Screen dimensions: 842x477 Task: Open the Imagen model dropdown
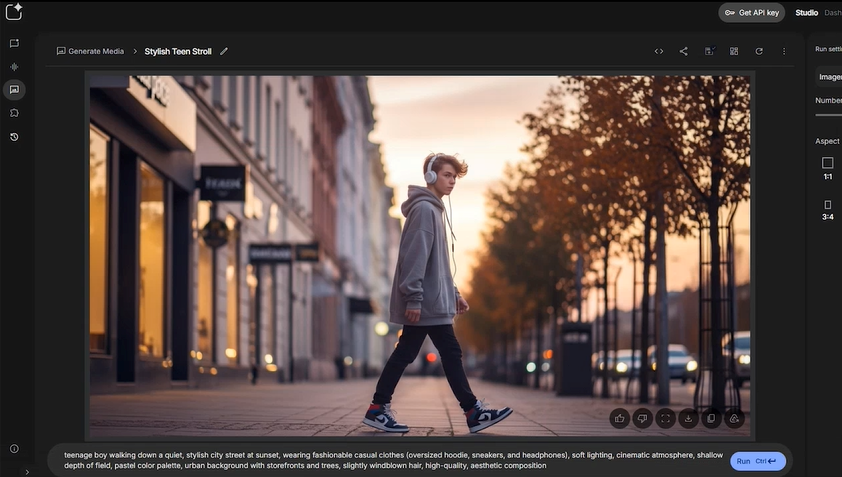point(829,77)
